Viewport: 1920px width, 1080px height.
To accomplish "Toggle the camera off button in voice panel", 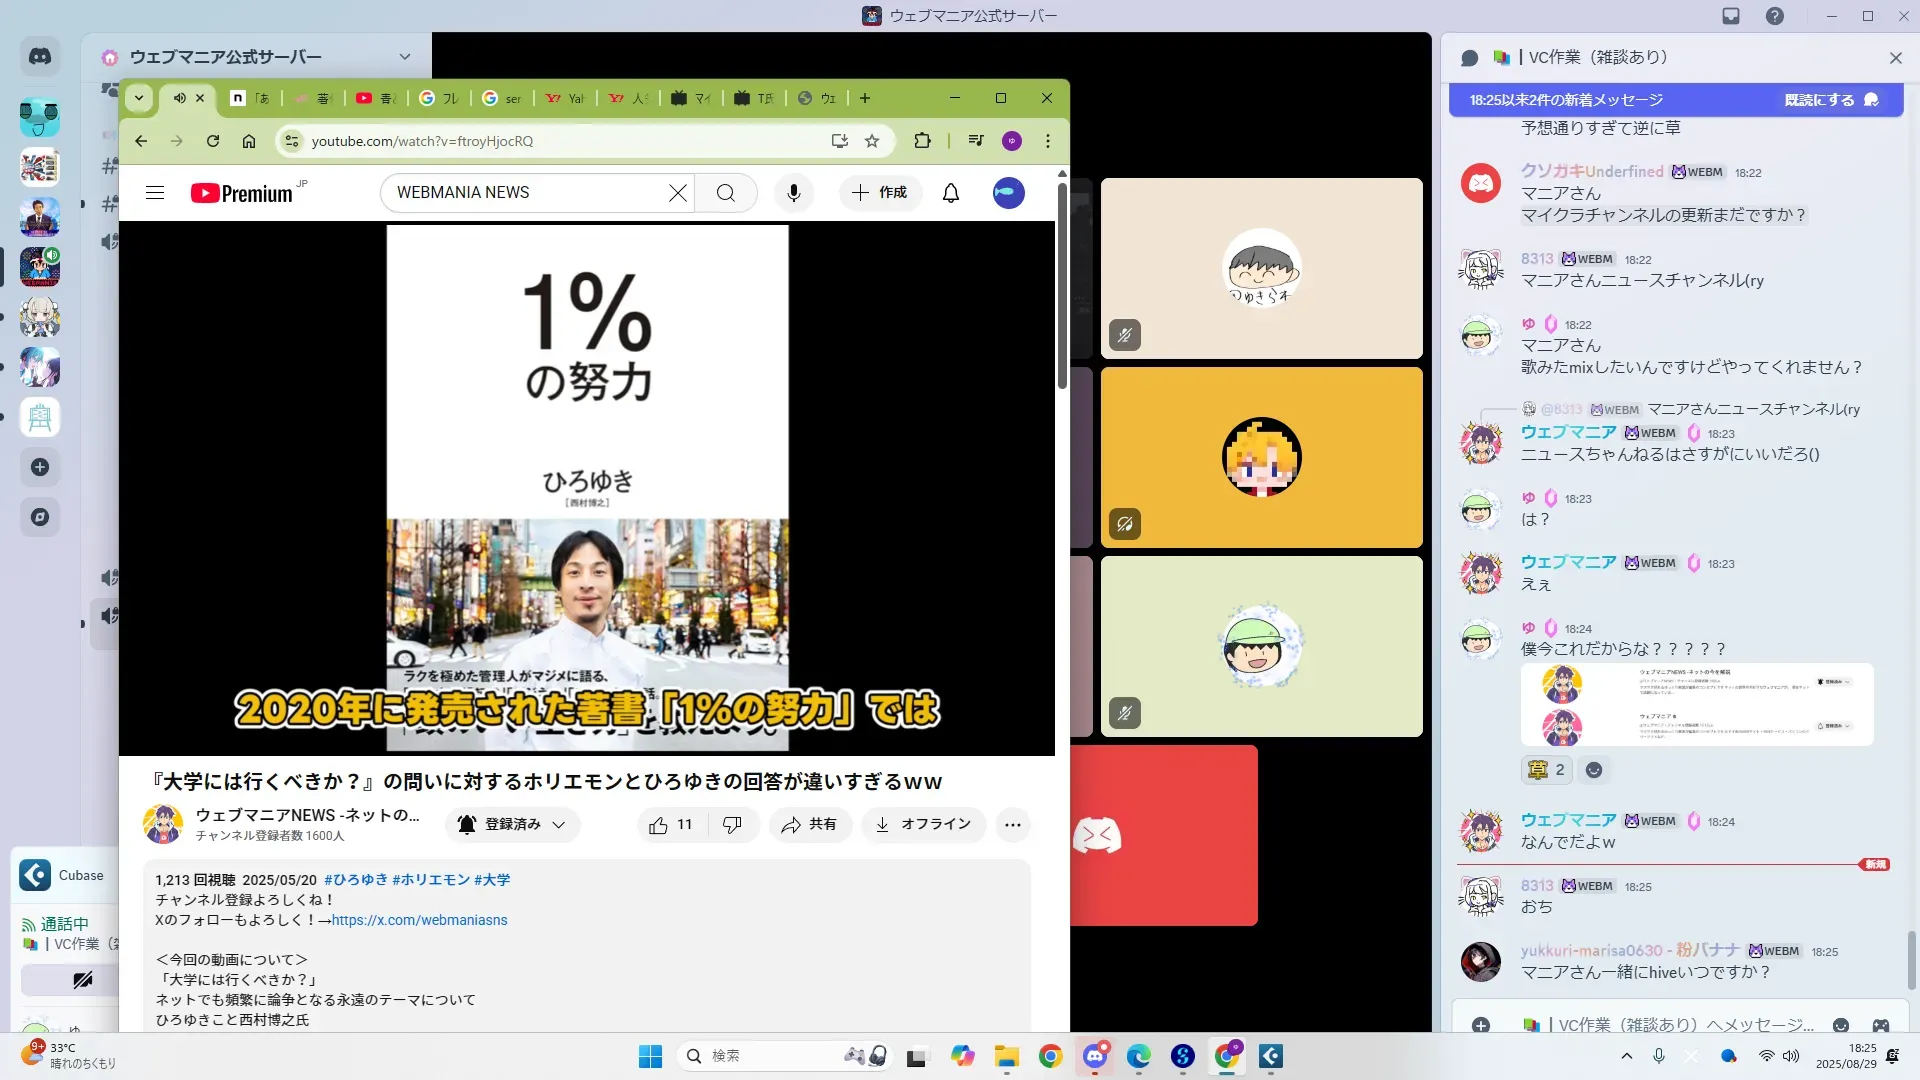I will coord(82,980).
